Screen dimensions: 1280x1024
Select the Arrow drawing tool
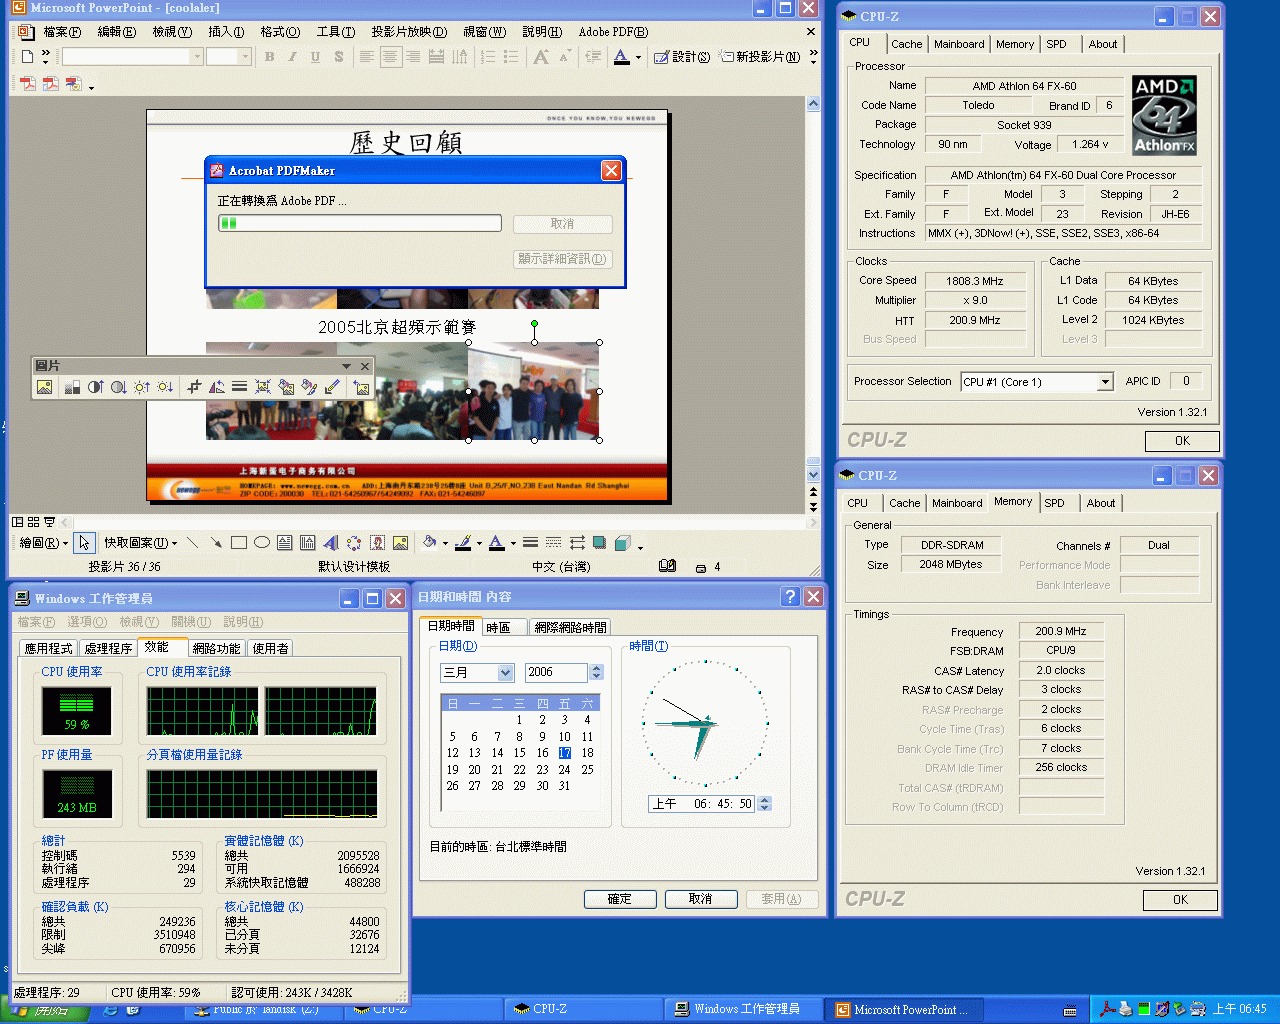pos(215,543)
